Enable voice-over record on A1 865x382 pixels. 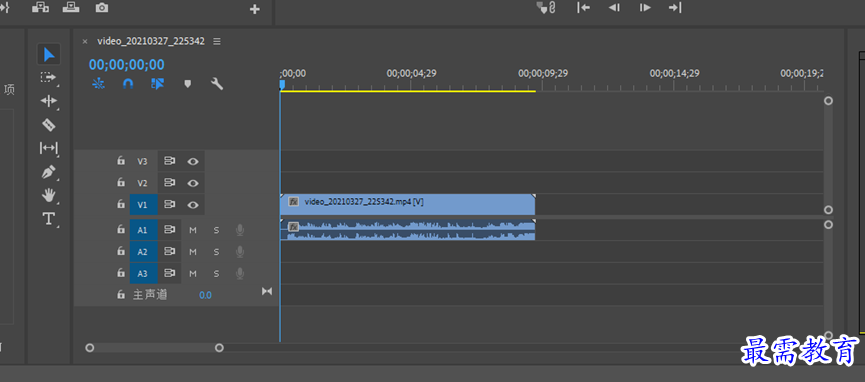tap(240, 230)
